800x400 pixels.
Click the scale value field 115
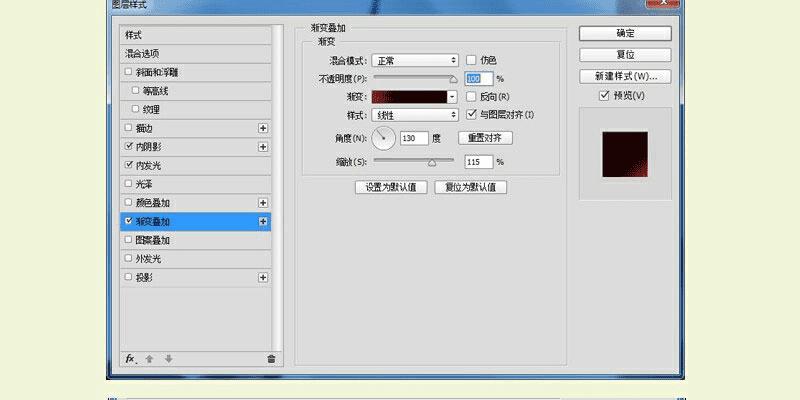point(479,162)
